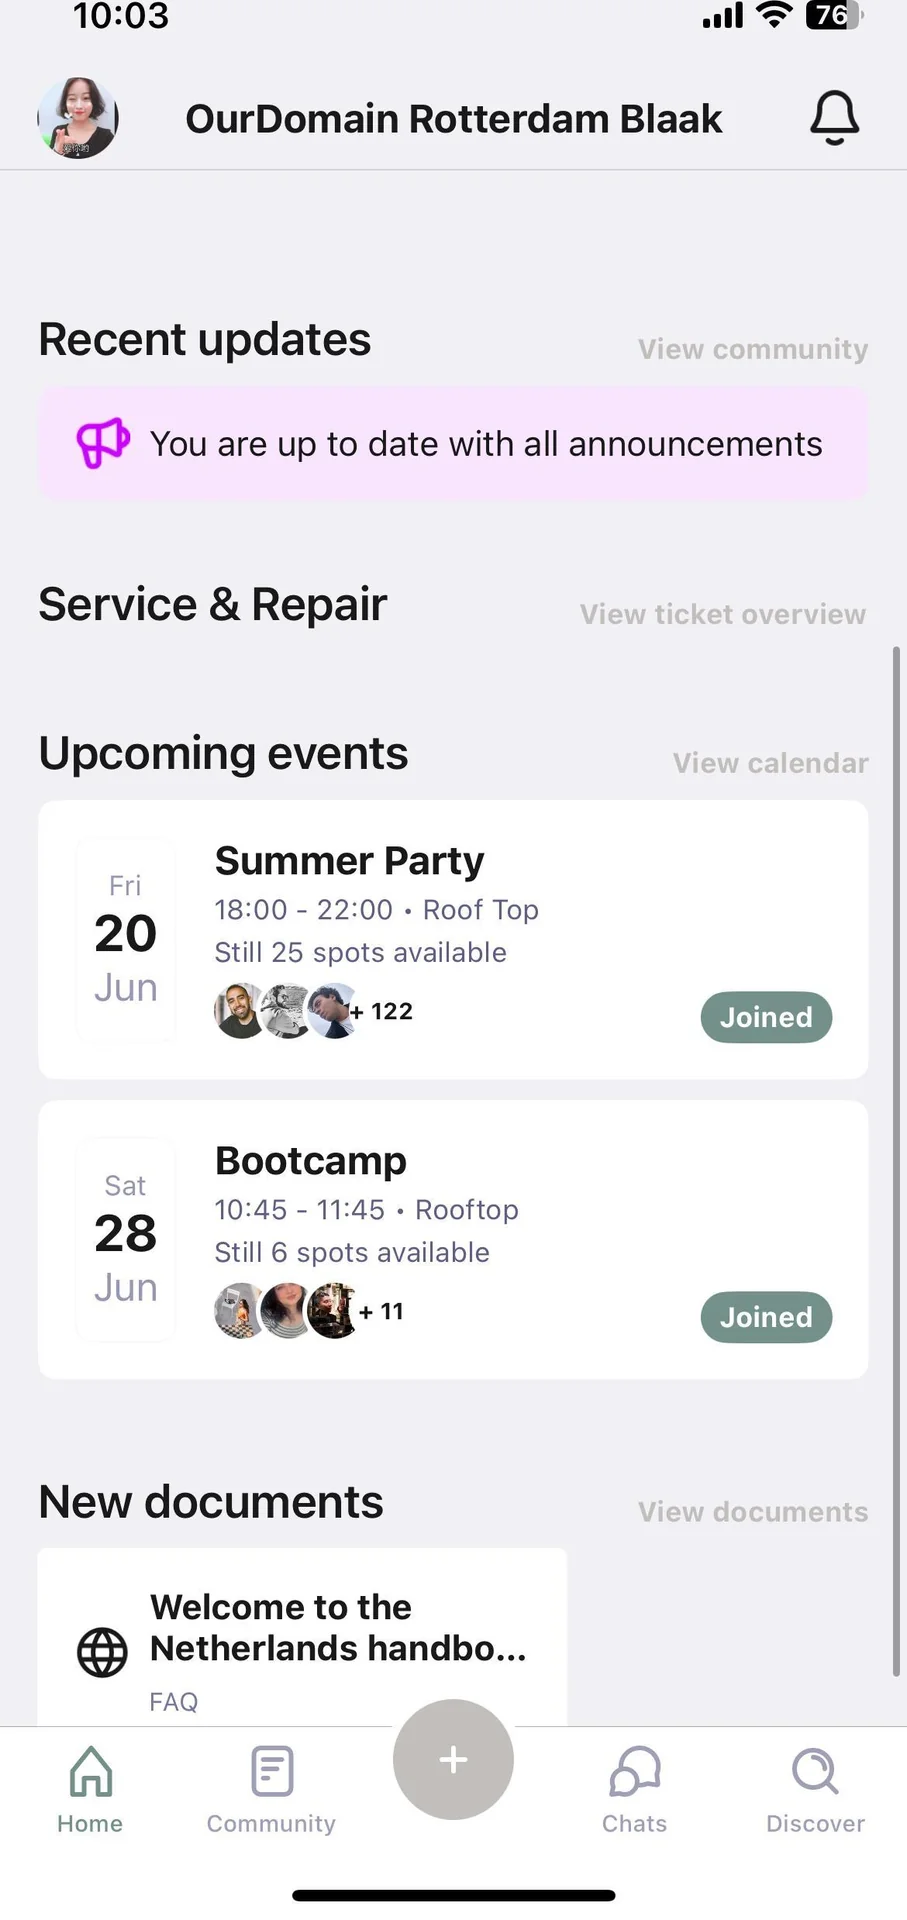Image resolution: width=907 pixels, height=1920 pixels.
Task: Open View ticket overview link
Action: pyautogui.click(x=723, y=614)
